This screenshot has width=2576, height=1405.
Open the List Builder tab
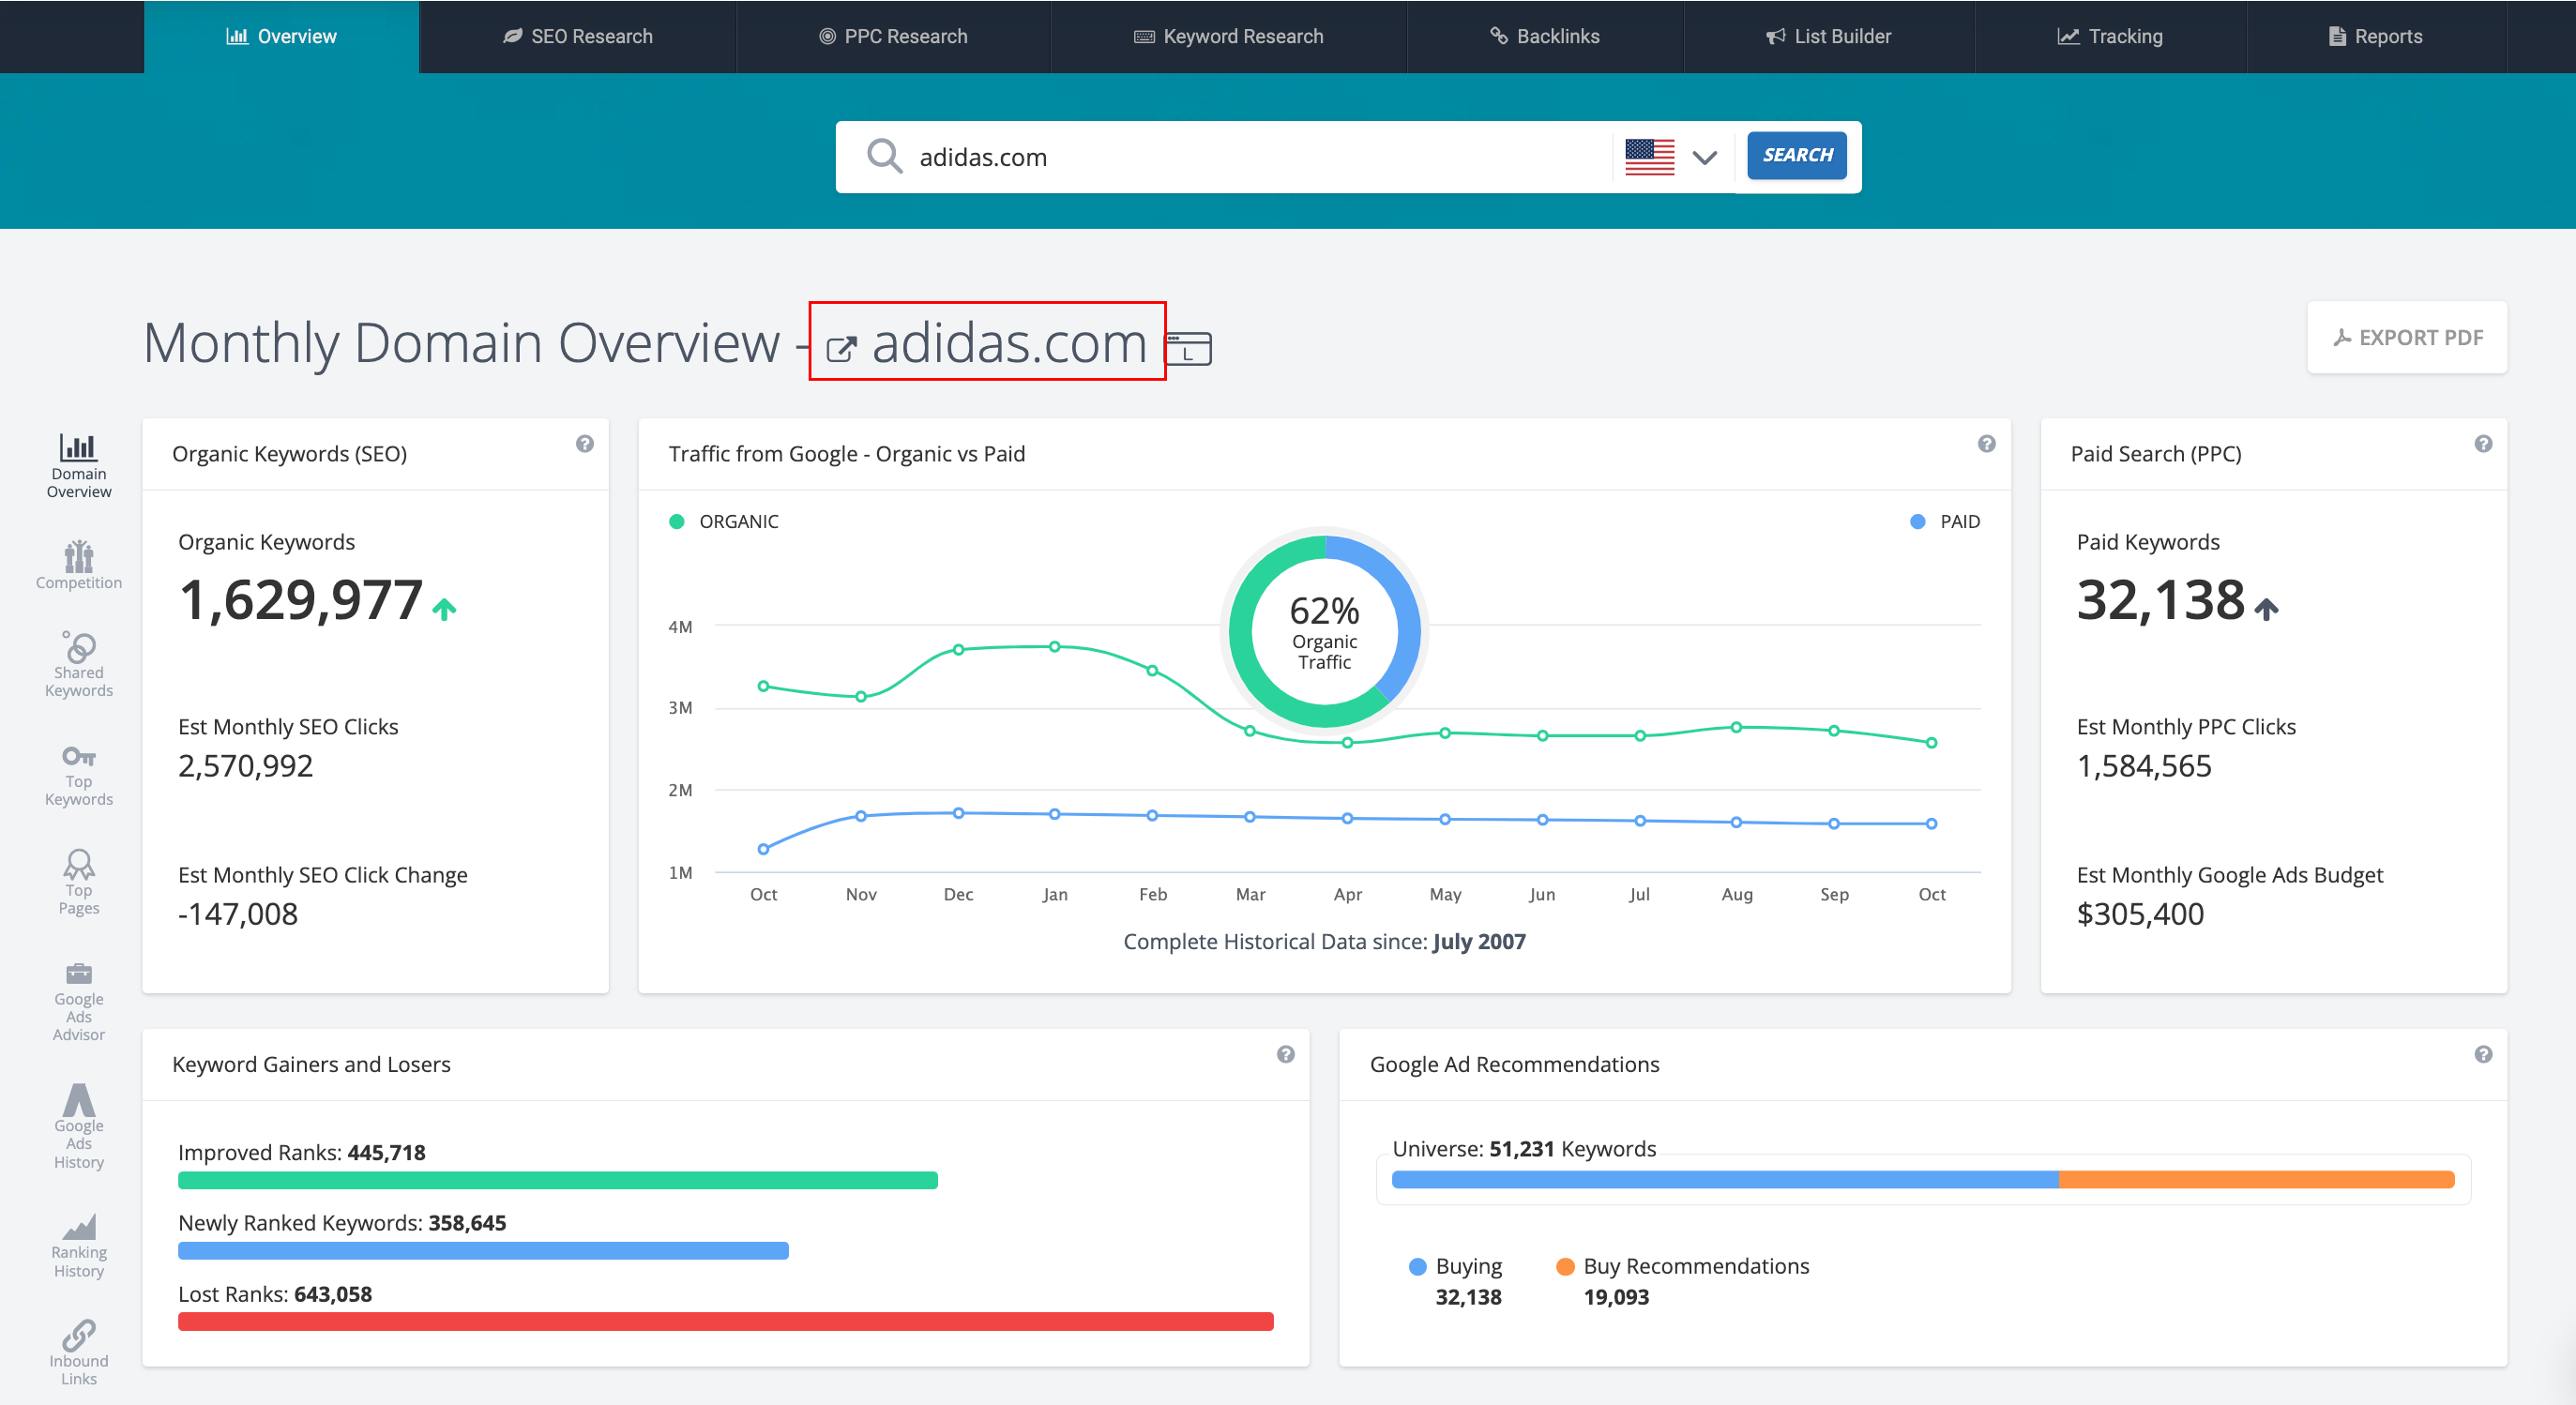click(1829, 36)
